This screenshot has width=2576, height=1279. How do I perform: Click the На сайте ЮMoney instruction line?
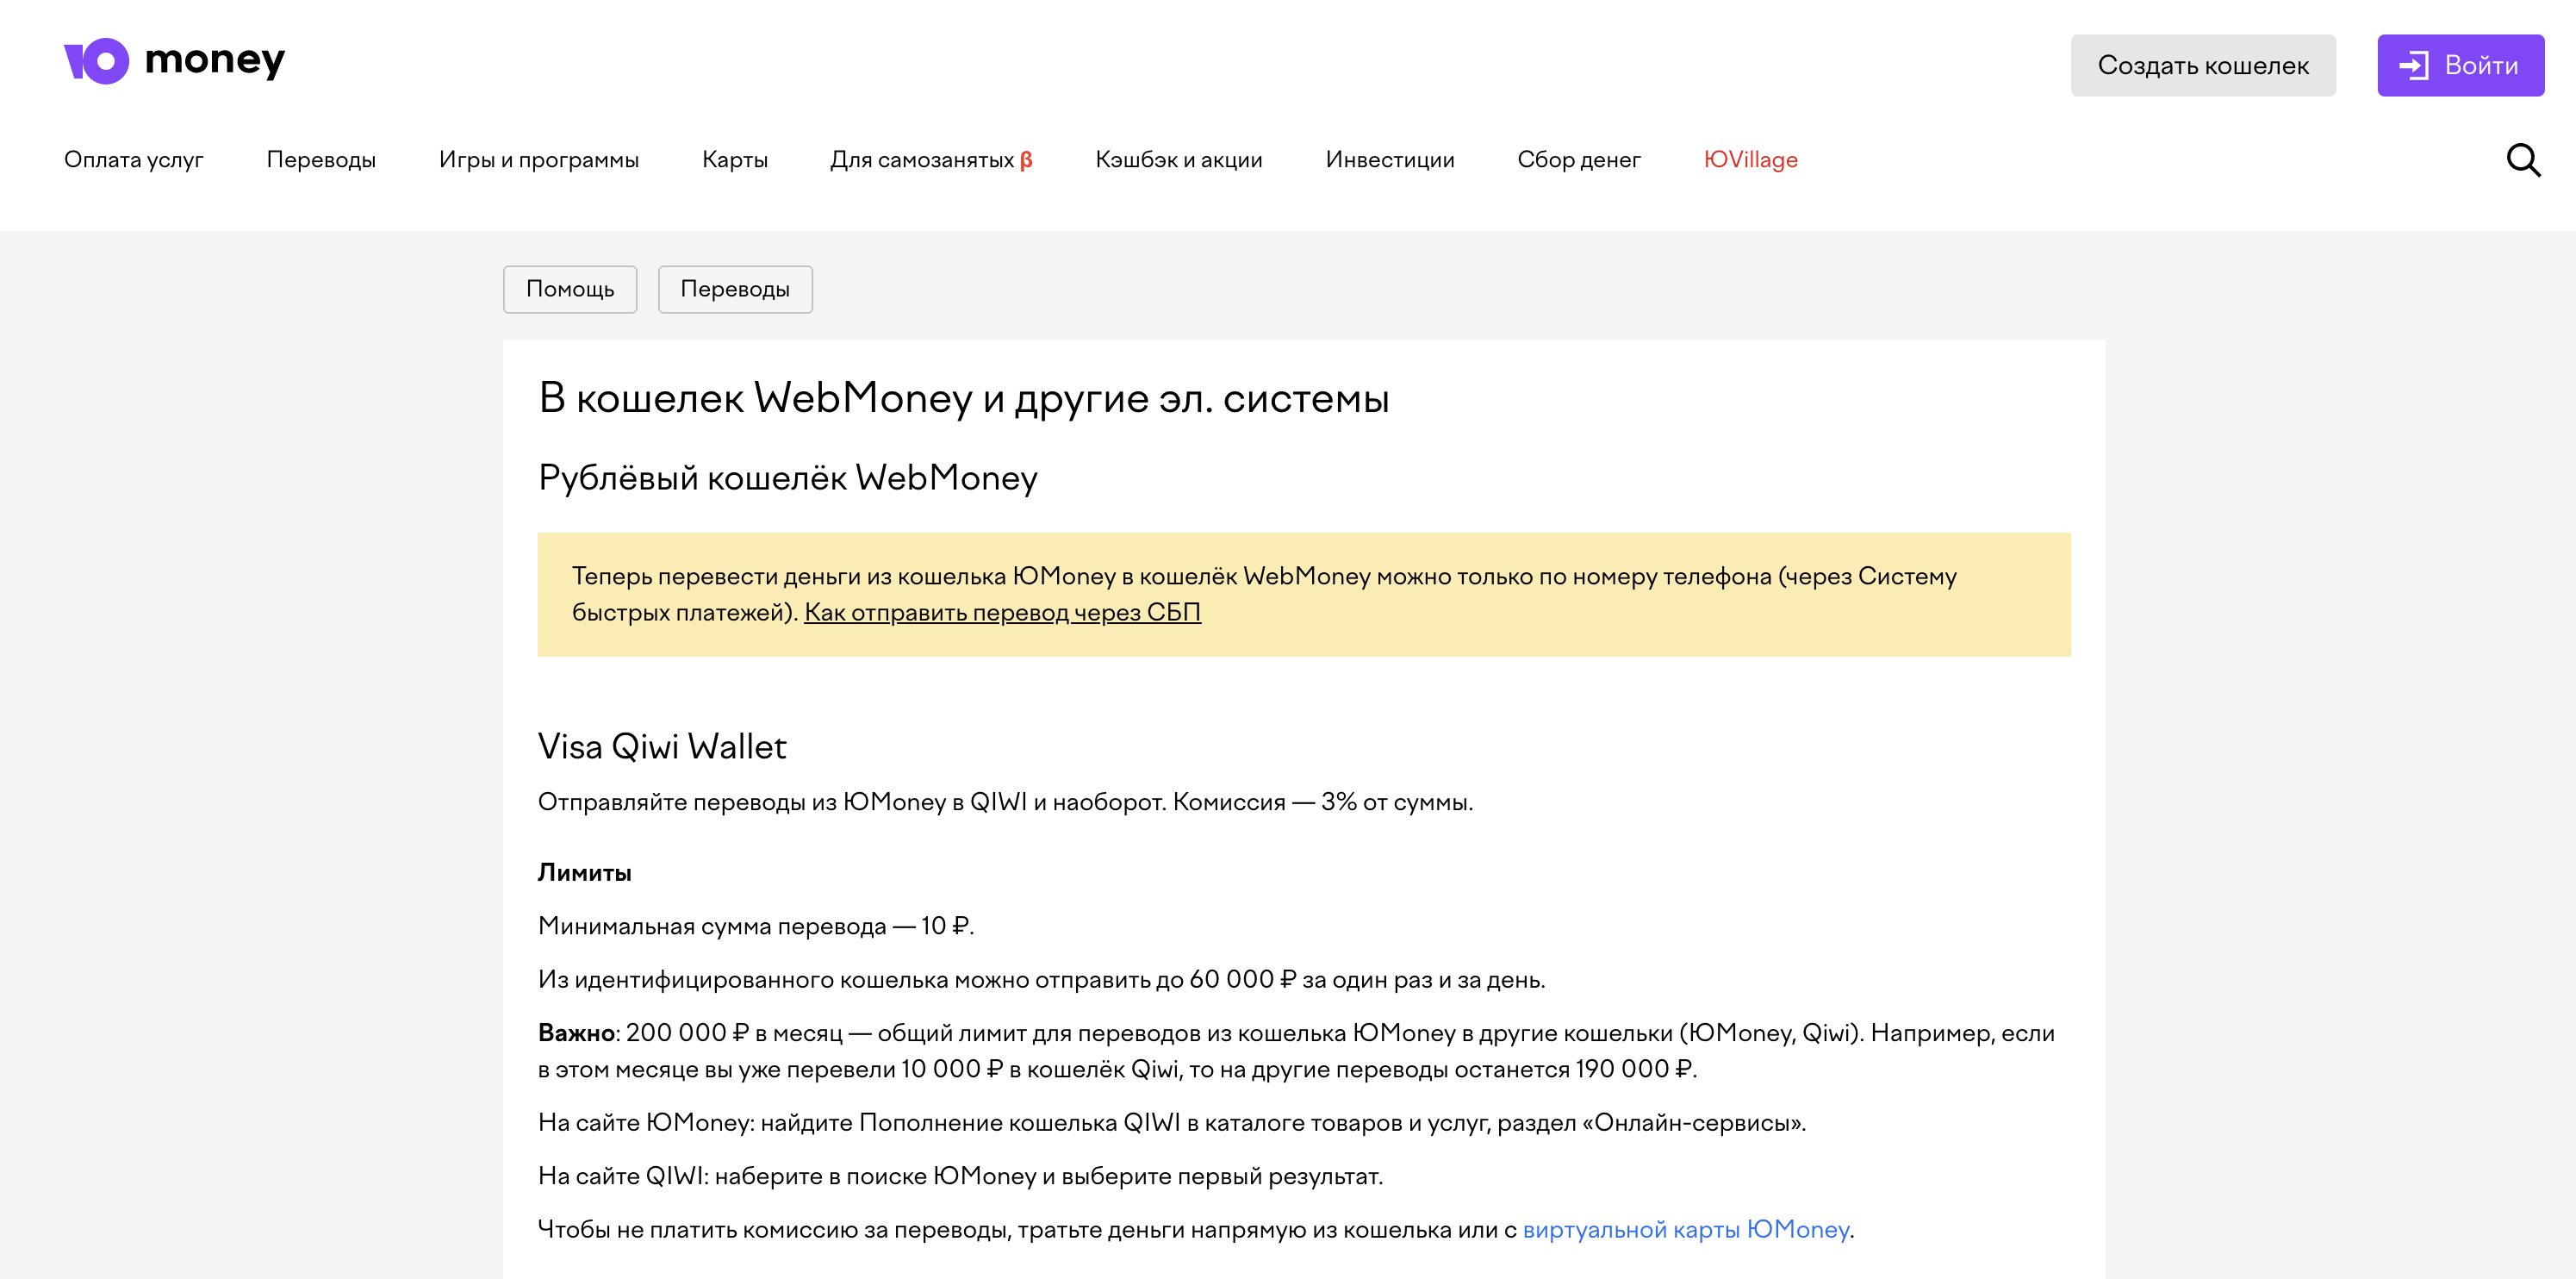1171,1122
